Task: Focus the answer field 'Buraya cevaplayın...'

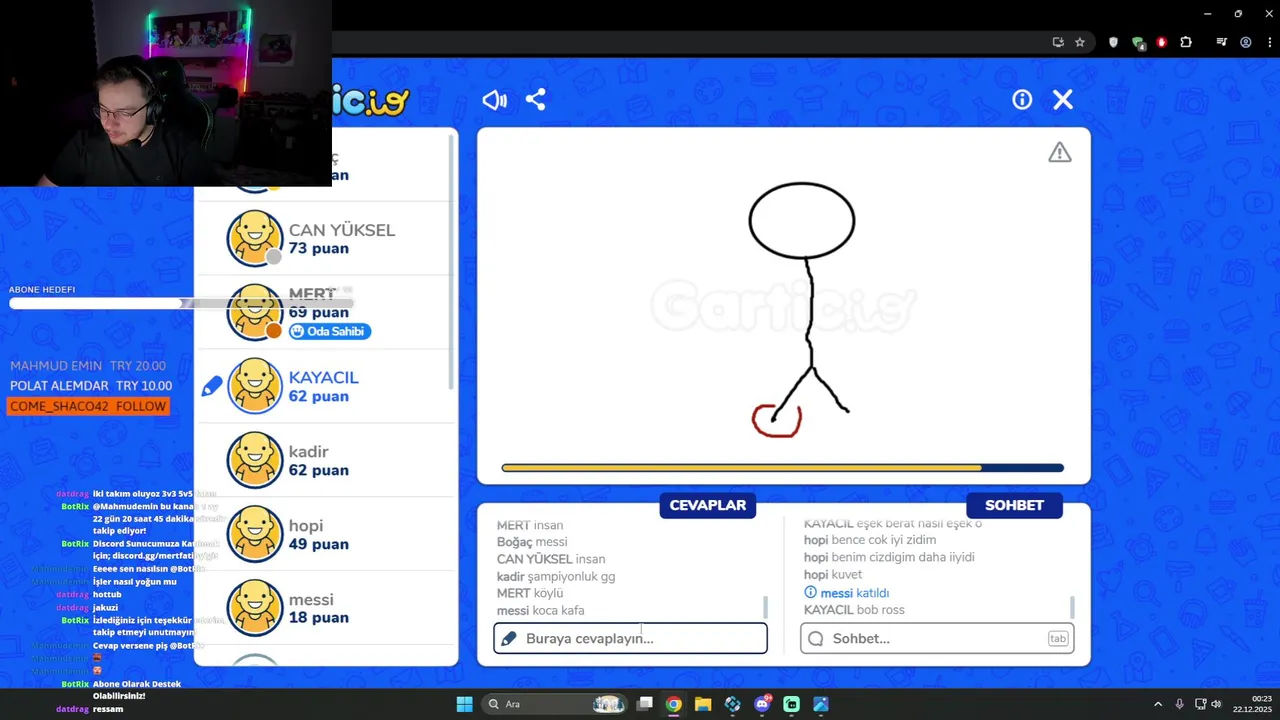Action: (630, 638)
